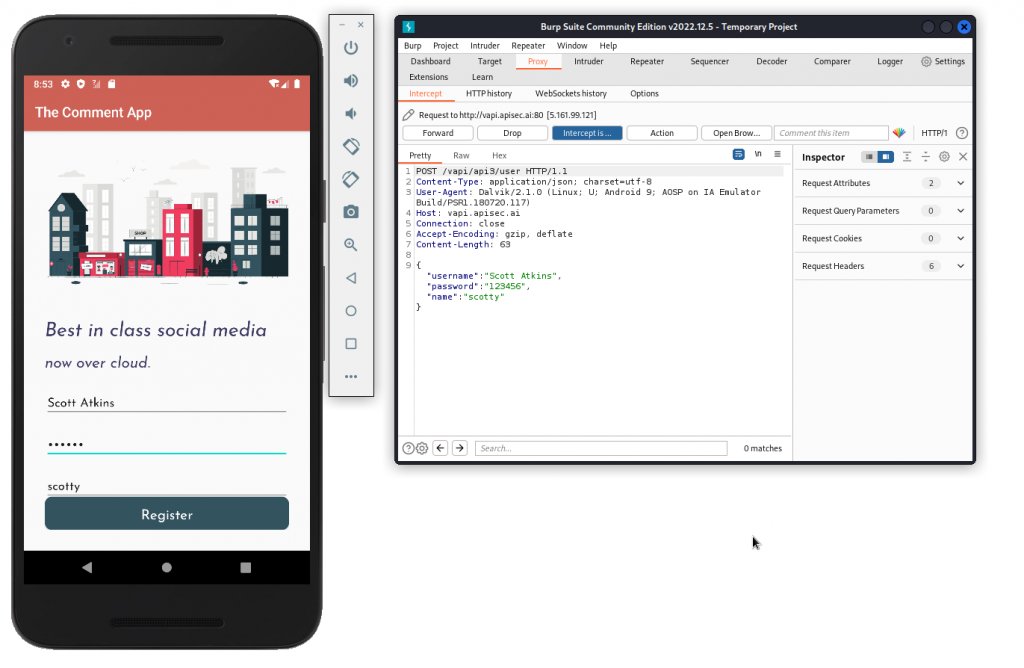Switch Inspector to the left layout toggle
The image size is (1024, 668).
(869, 157)
